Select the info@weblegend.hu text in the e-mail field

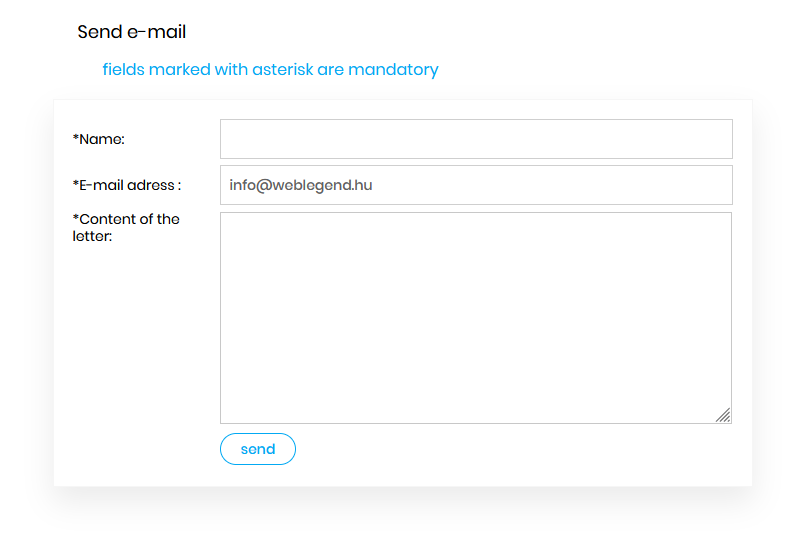pyautogui.click(x=301, y=185)
